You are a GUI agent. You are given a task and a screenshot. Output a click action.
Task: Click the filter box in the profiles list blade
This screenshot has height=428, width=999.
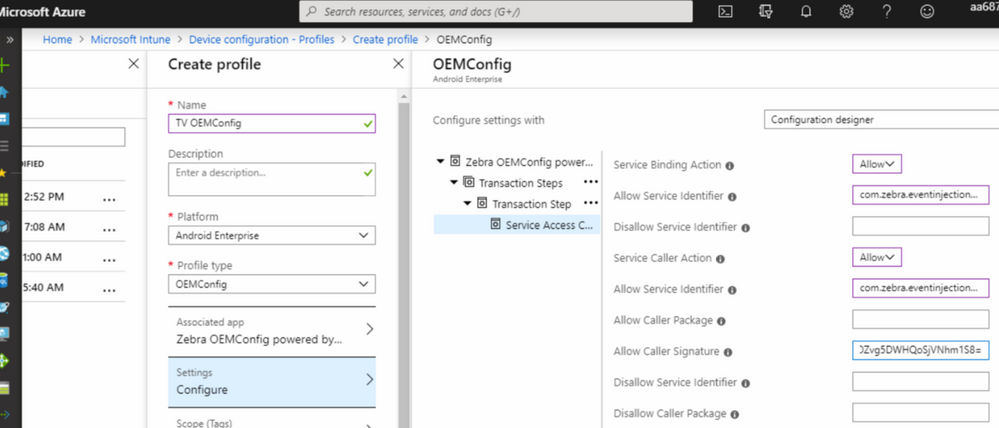[74, 137]
